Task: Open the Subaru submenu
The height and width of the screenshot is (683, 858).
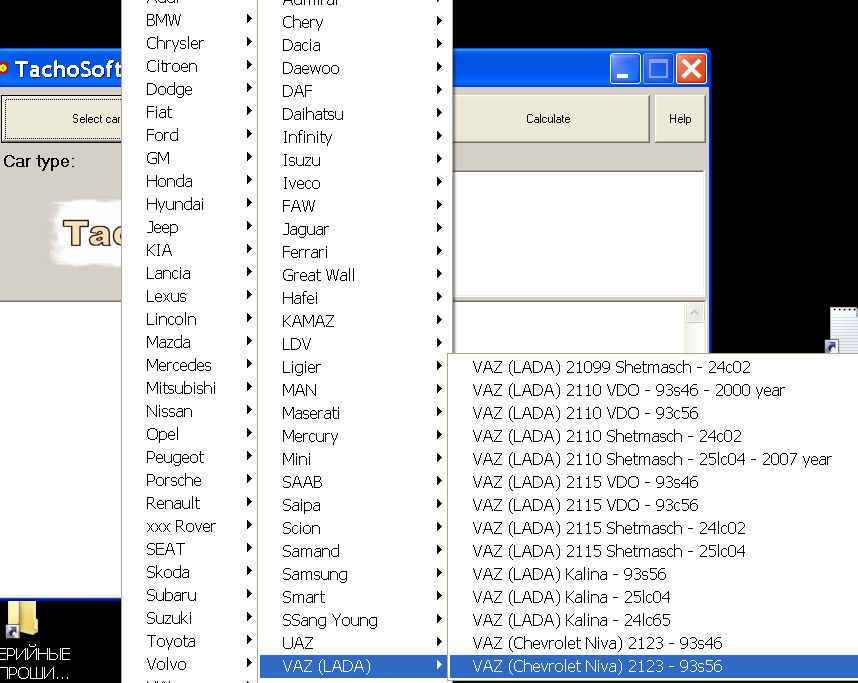Action: tap(190, 595)
